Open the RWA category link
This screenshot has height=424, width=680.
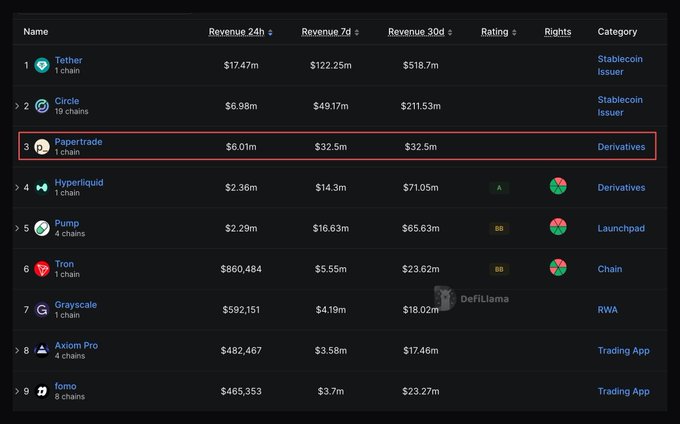tap(608, 310)
